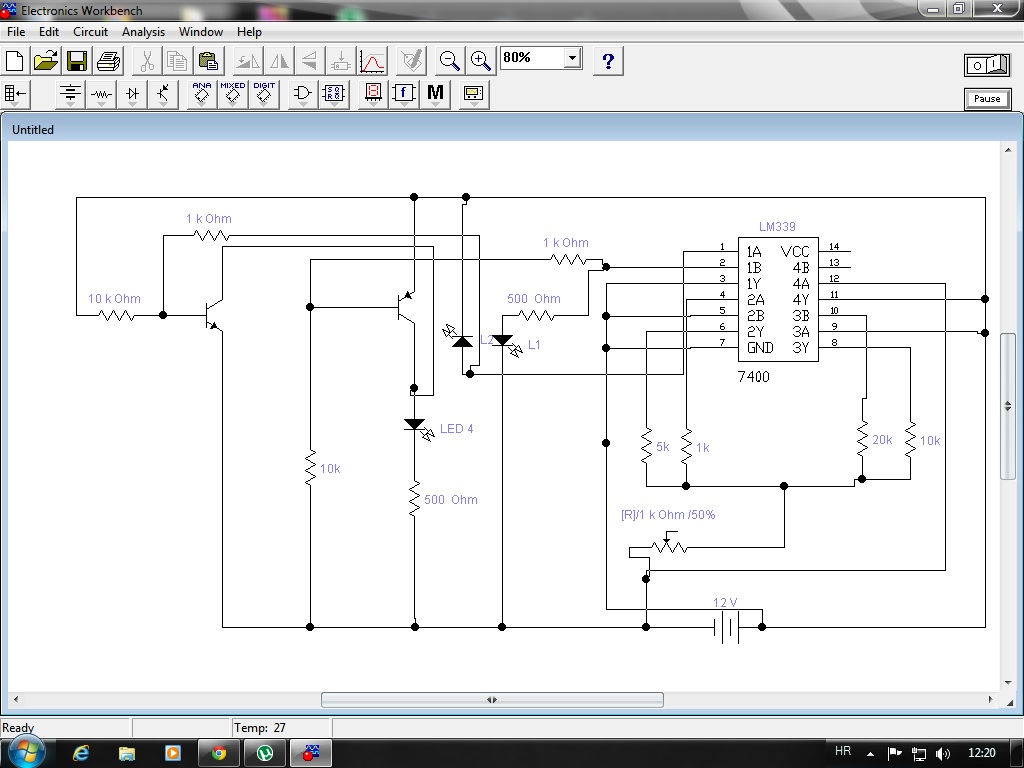Open the Circuit menu

coord(90,31)
